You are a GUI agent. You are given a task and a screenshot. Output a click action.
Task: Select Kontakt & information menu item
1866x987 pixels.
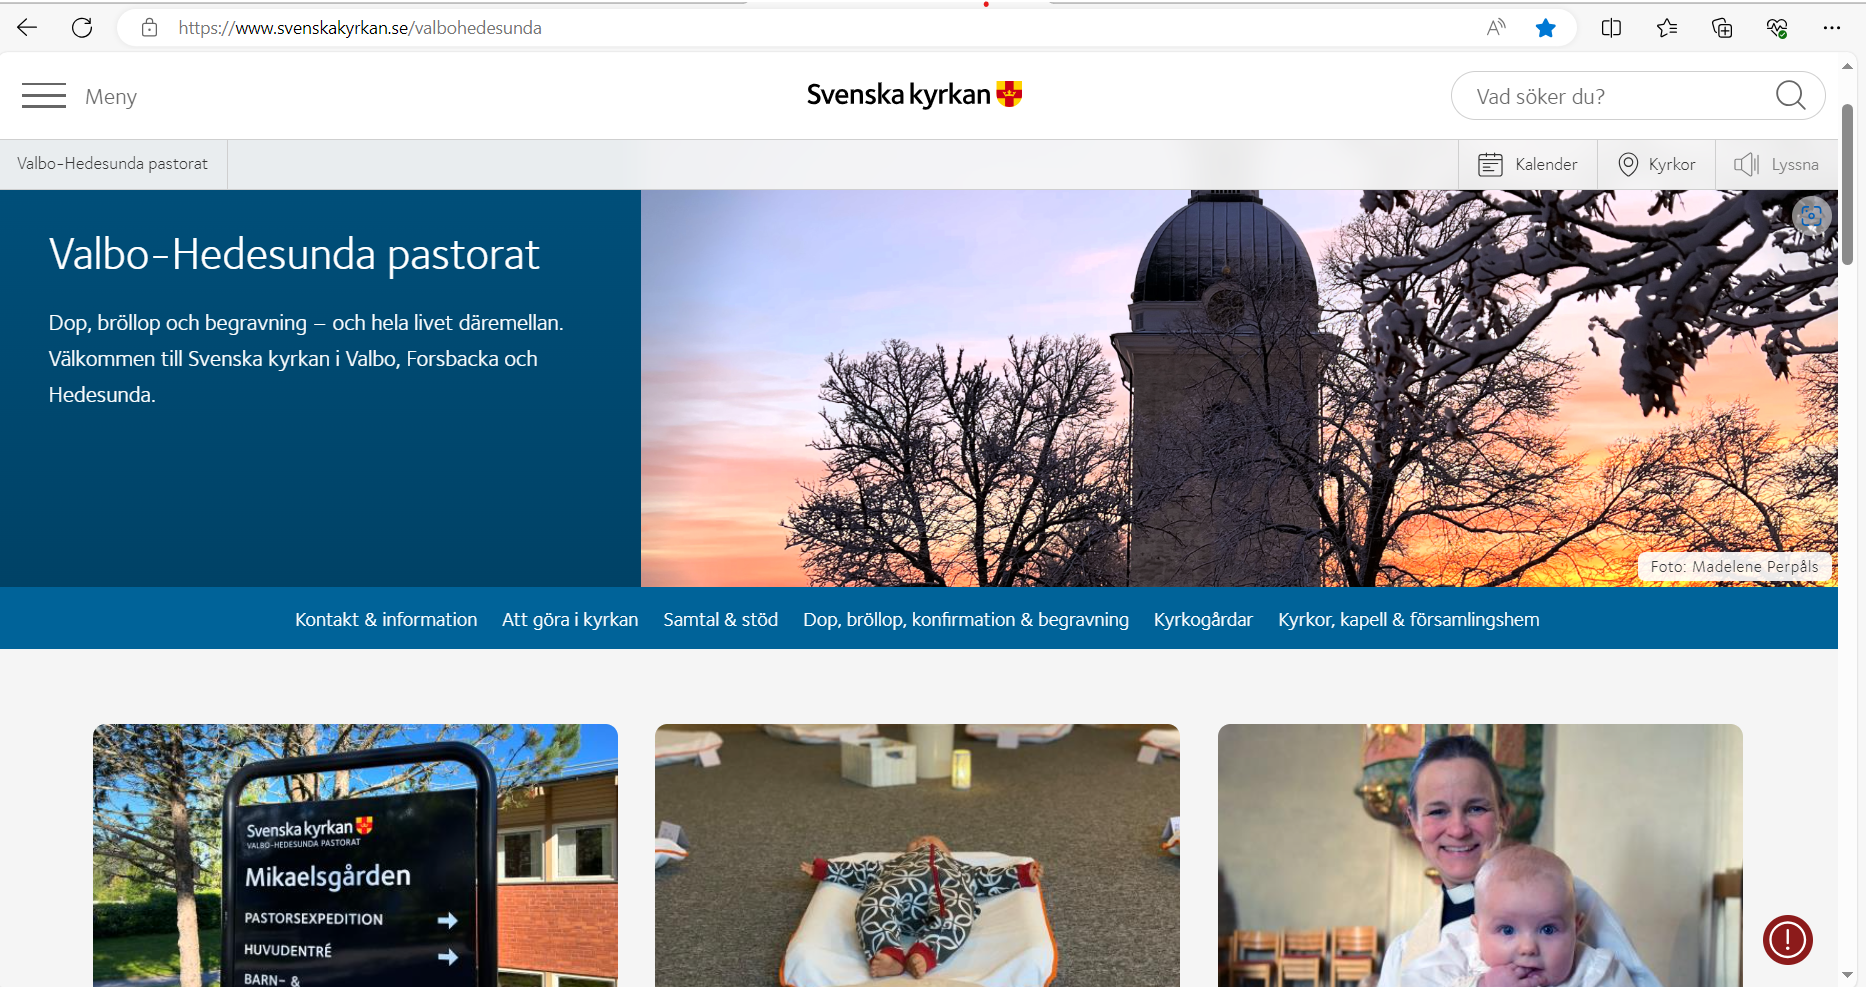(386, 620)
